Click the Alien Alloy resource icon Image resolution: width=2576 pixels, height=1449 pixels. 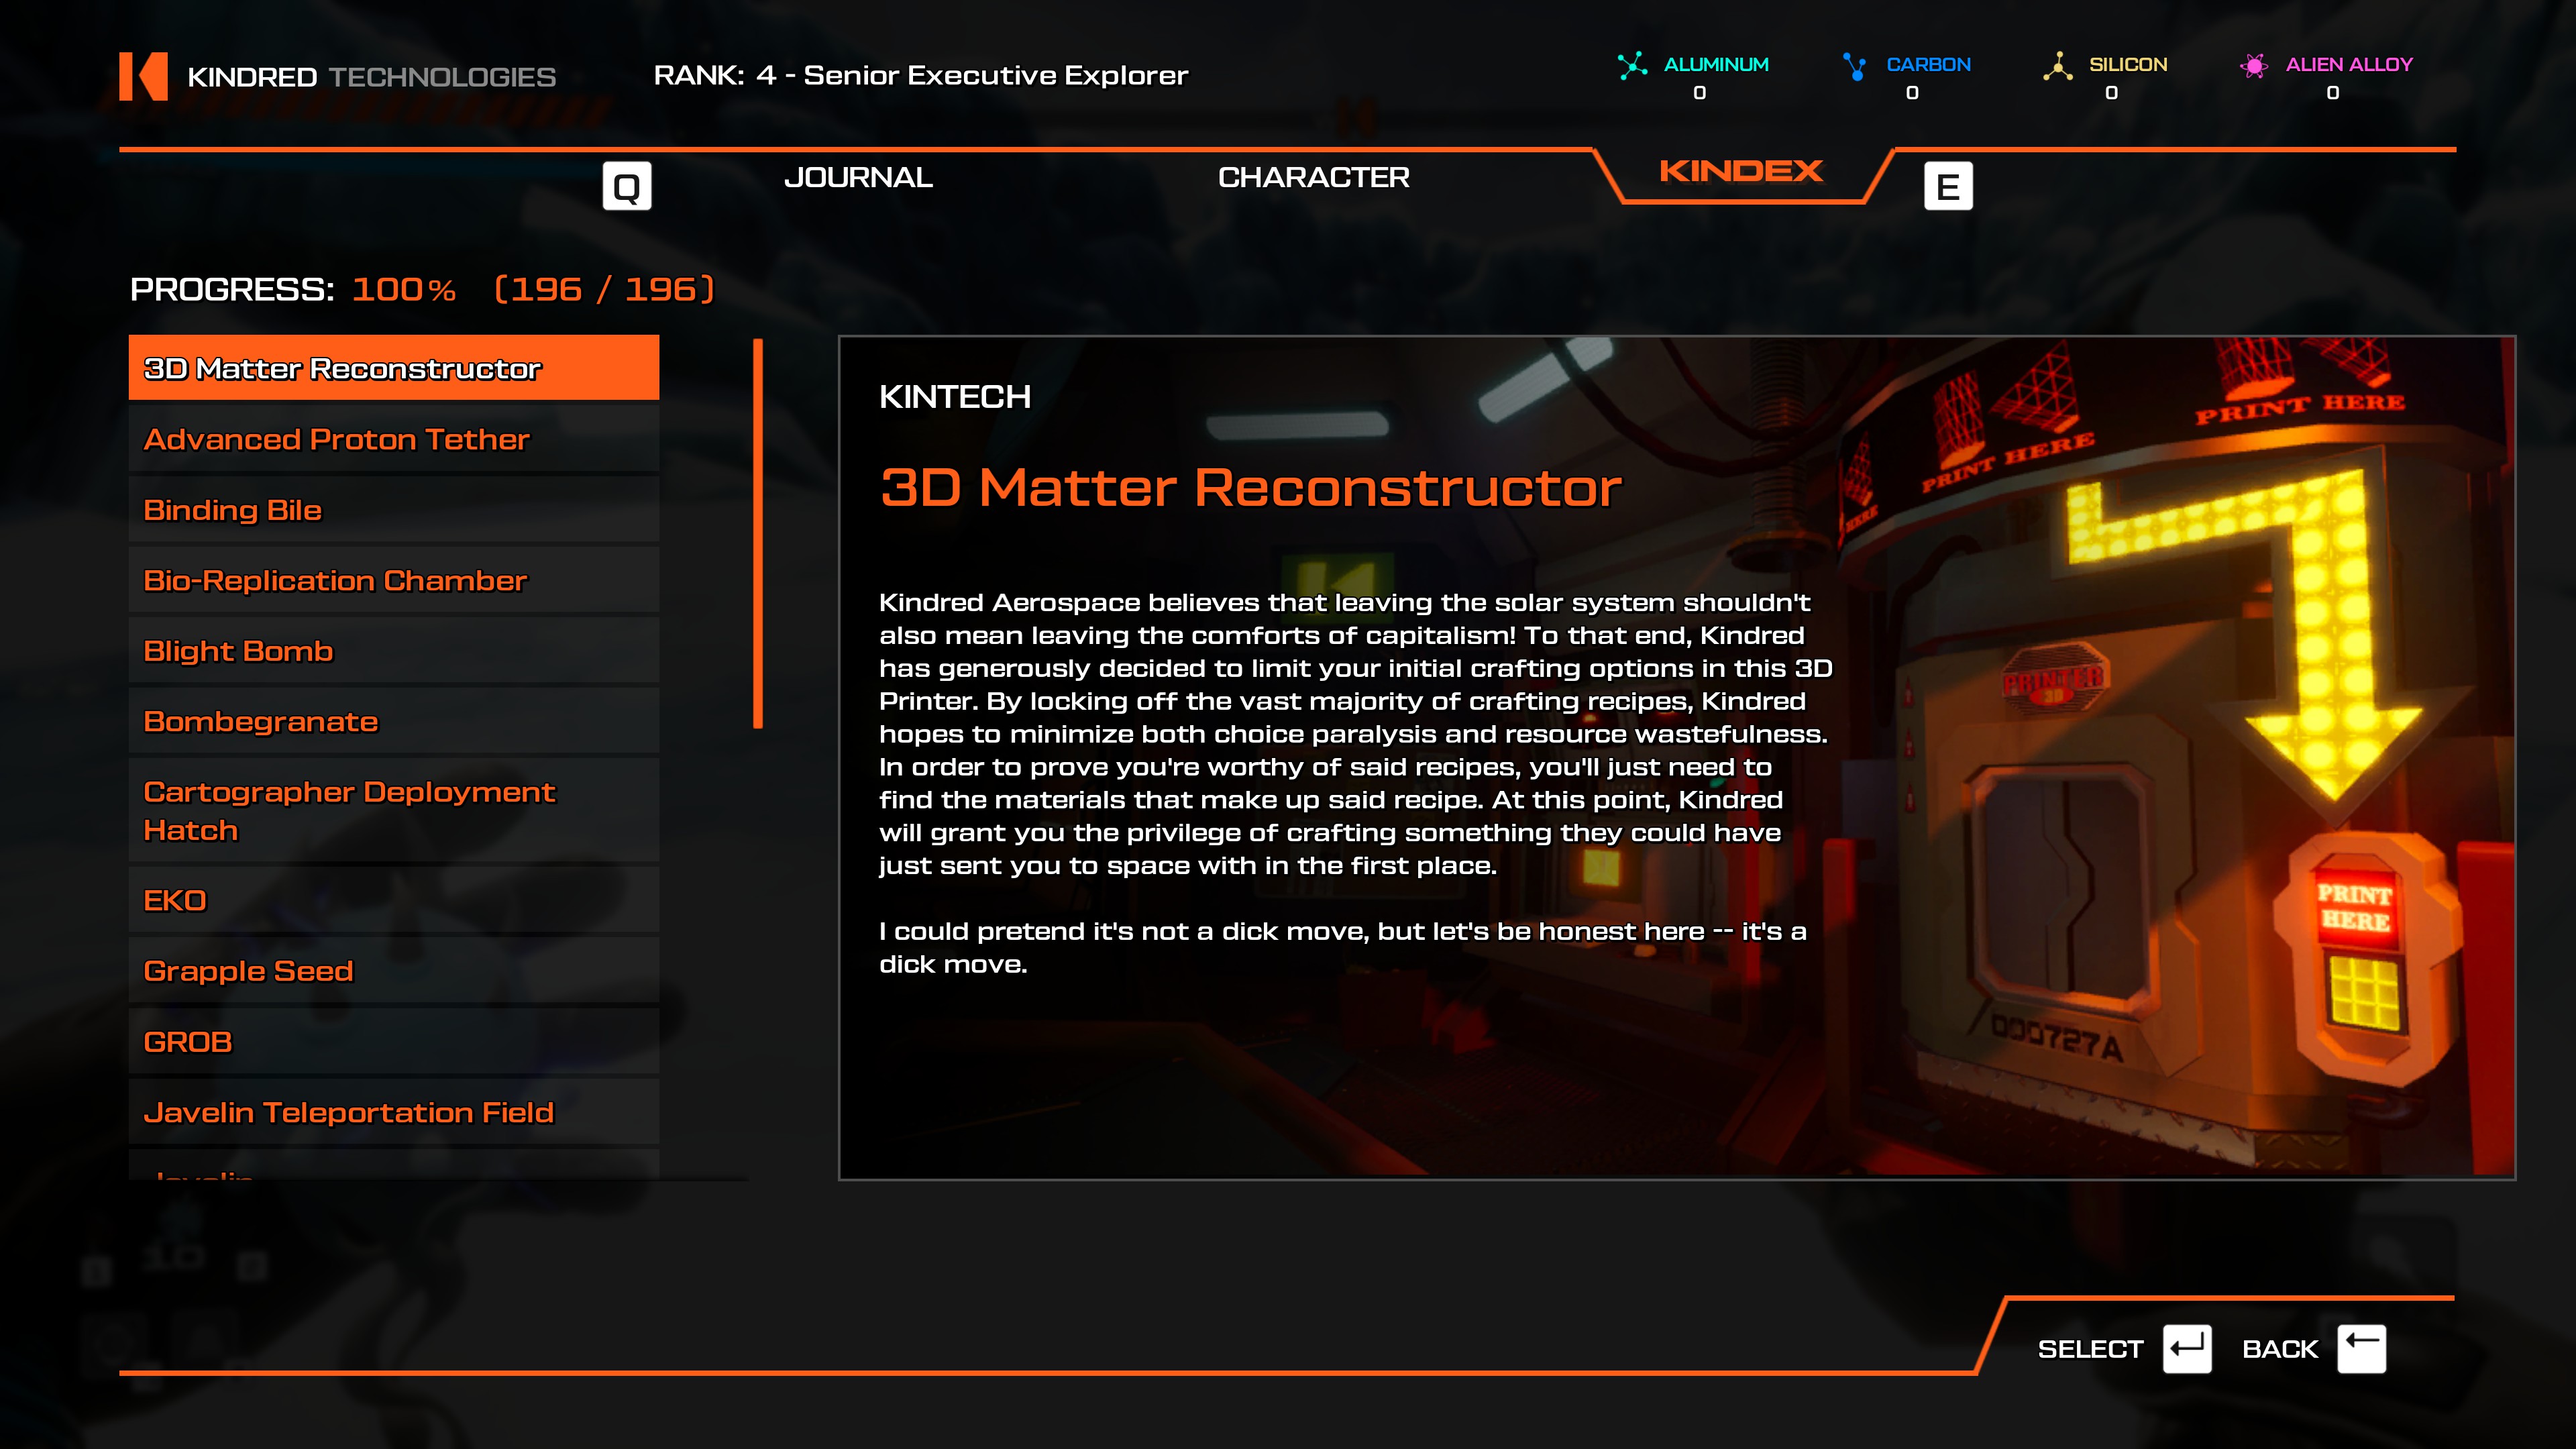2253,66
